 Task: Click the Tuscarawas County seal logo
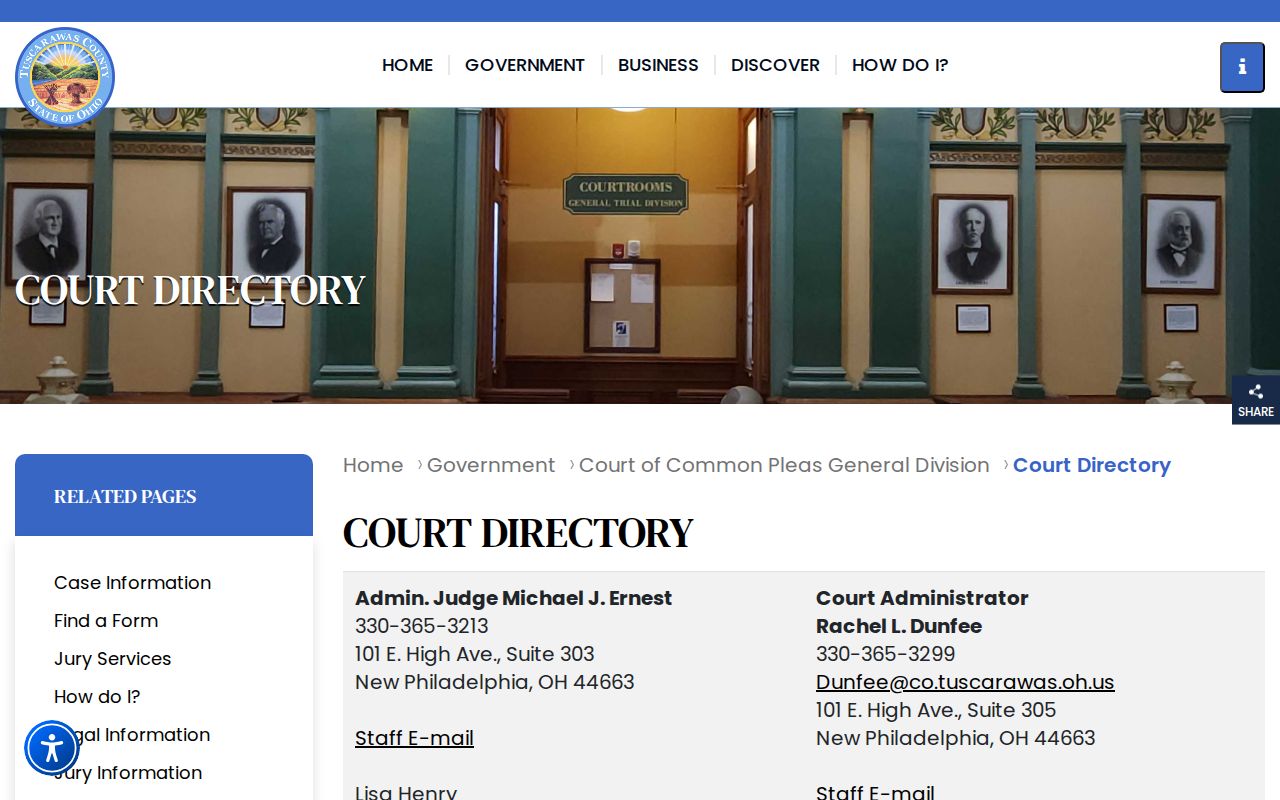coord(65,77)
